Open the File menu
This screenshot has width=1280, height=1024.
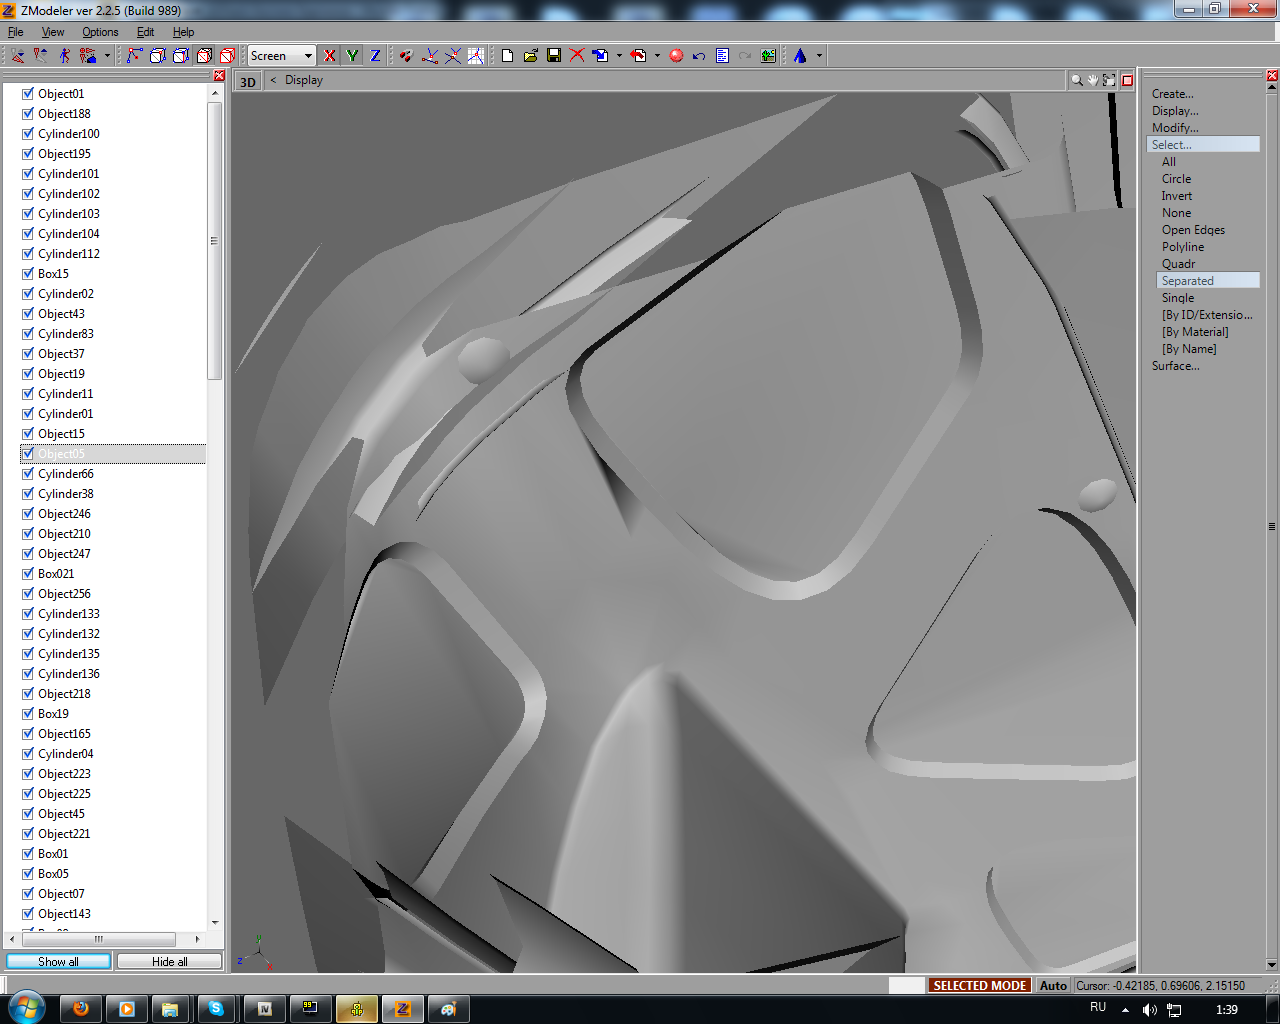click(15, 32)
